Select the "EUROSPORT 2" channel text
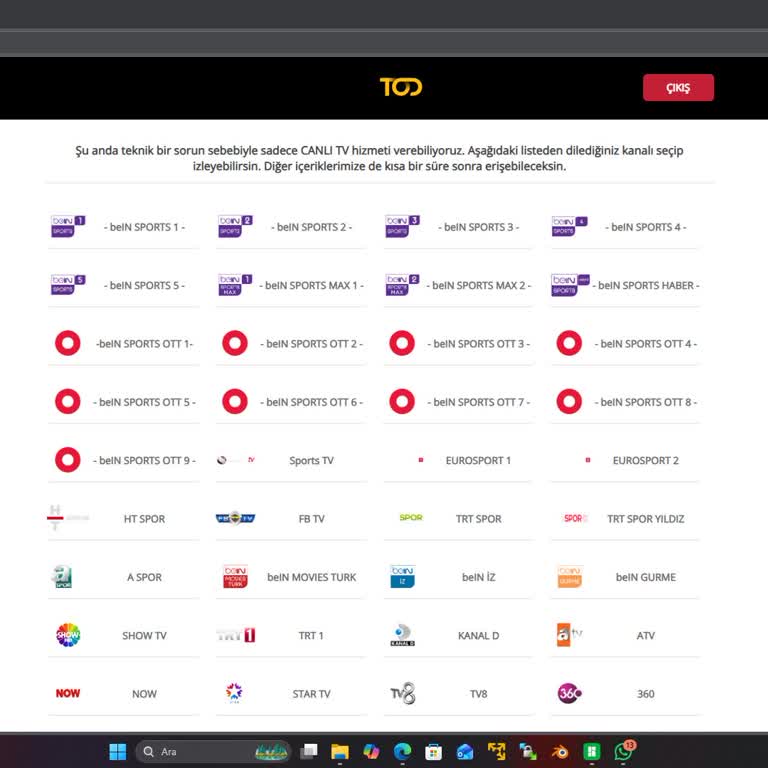 click(x=645, y=460)
